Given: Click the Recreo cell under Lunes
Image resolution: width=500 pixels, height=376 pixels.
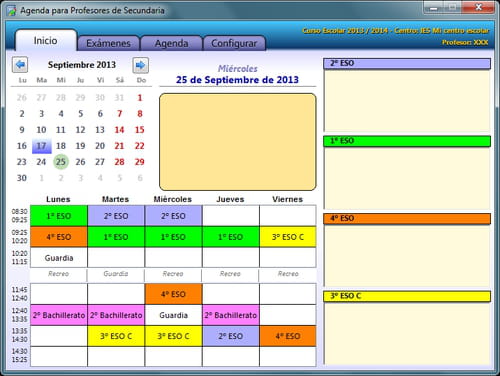Looking at the screenshot, I should (58, 274).
